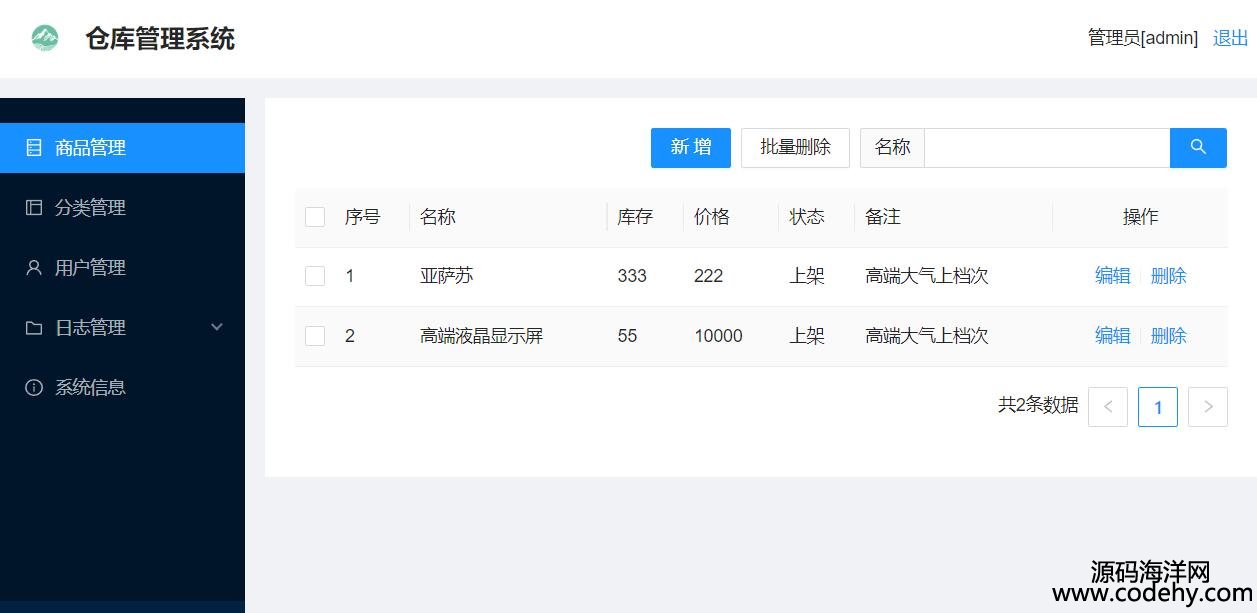
Task: Select page 1 in pagination
Action: click(1158, 407)
